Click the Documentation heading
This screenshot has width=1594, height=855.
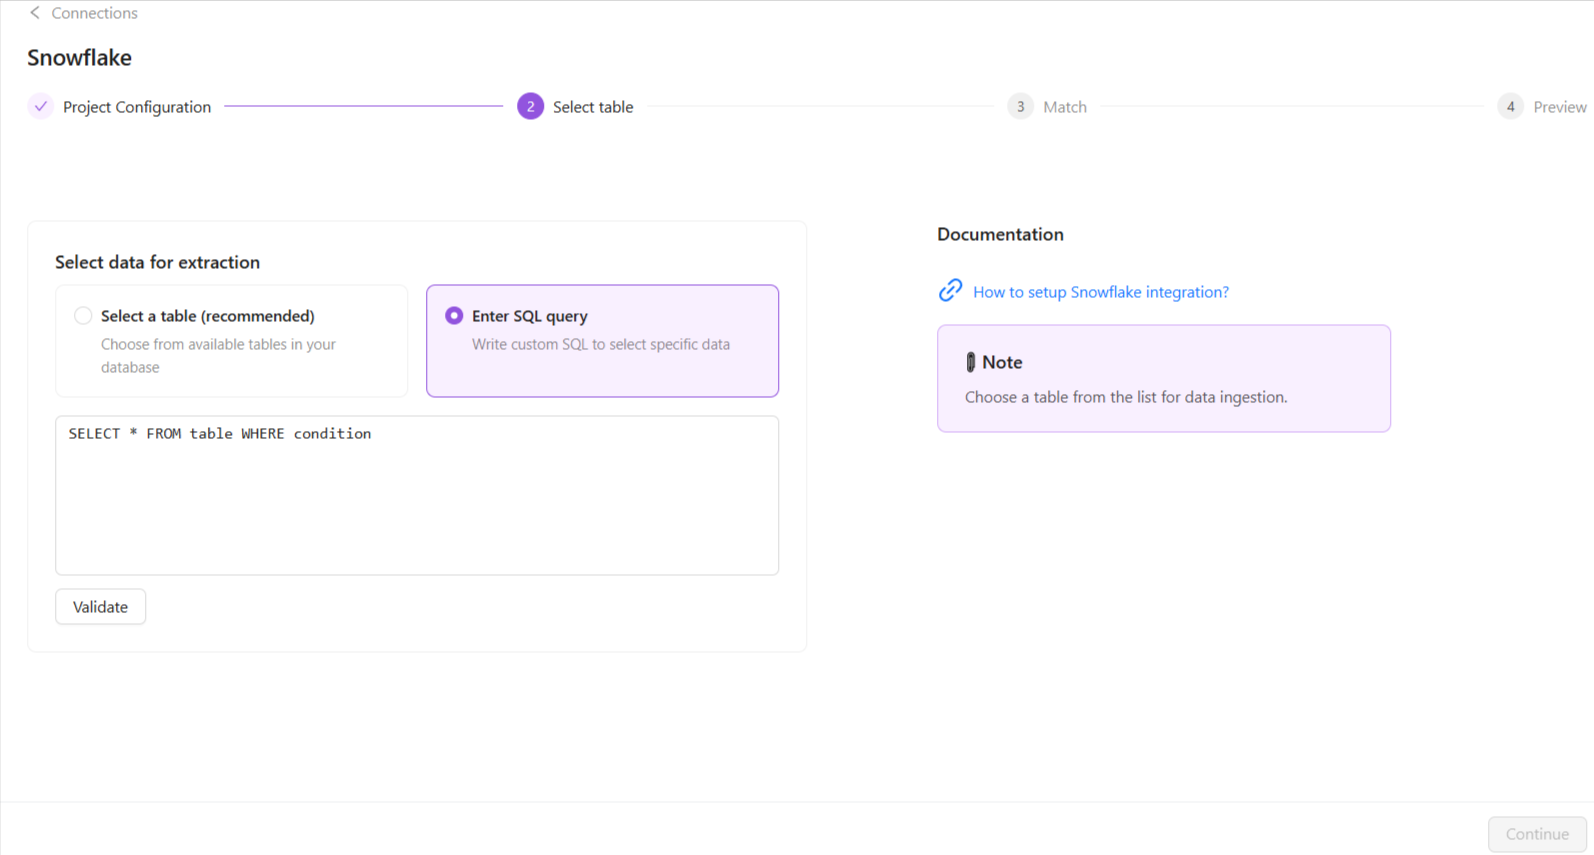coord(1000,234)
